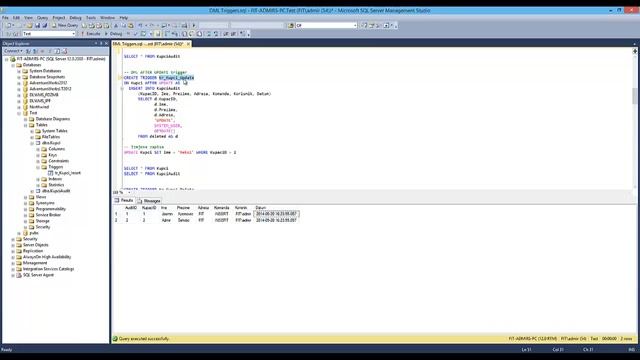
Task: Expand the dbo.KupciAudit table node
Action: click(32, 191)
